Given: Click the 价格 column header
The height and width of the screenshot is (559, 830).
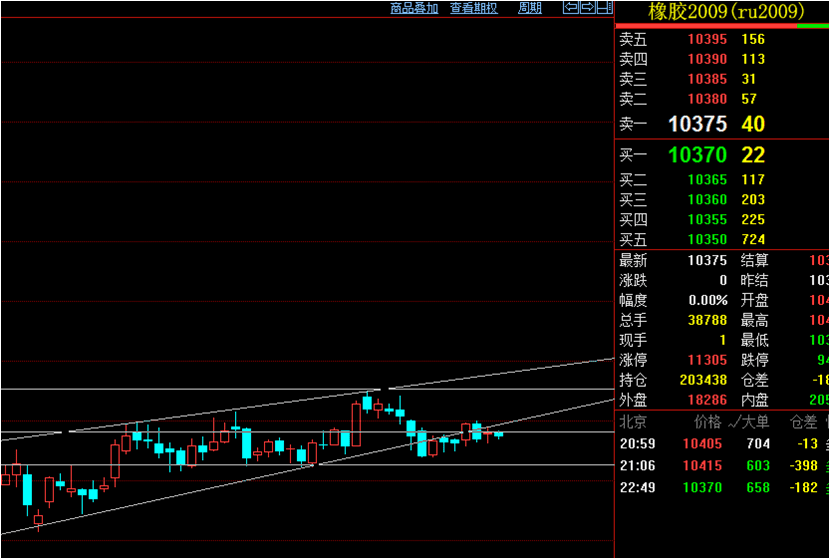Looking at the screenshot, I should [x=708, y=422].
